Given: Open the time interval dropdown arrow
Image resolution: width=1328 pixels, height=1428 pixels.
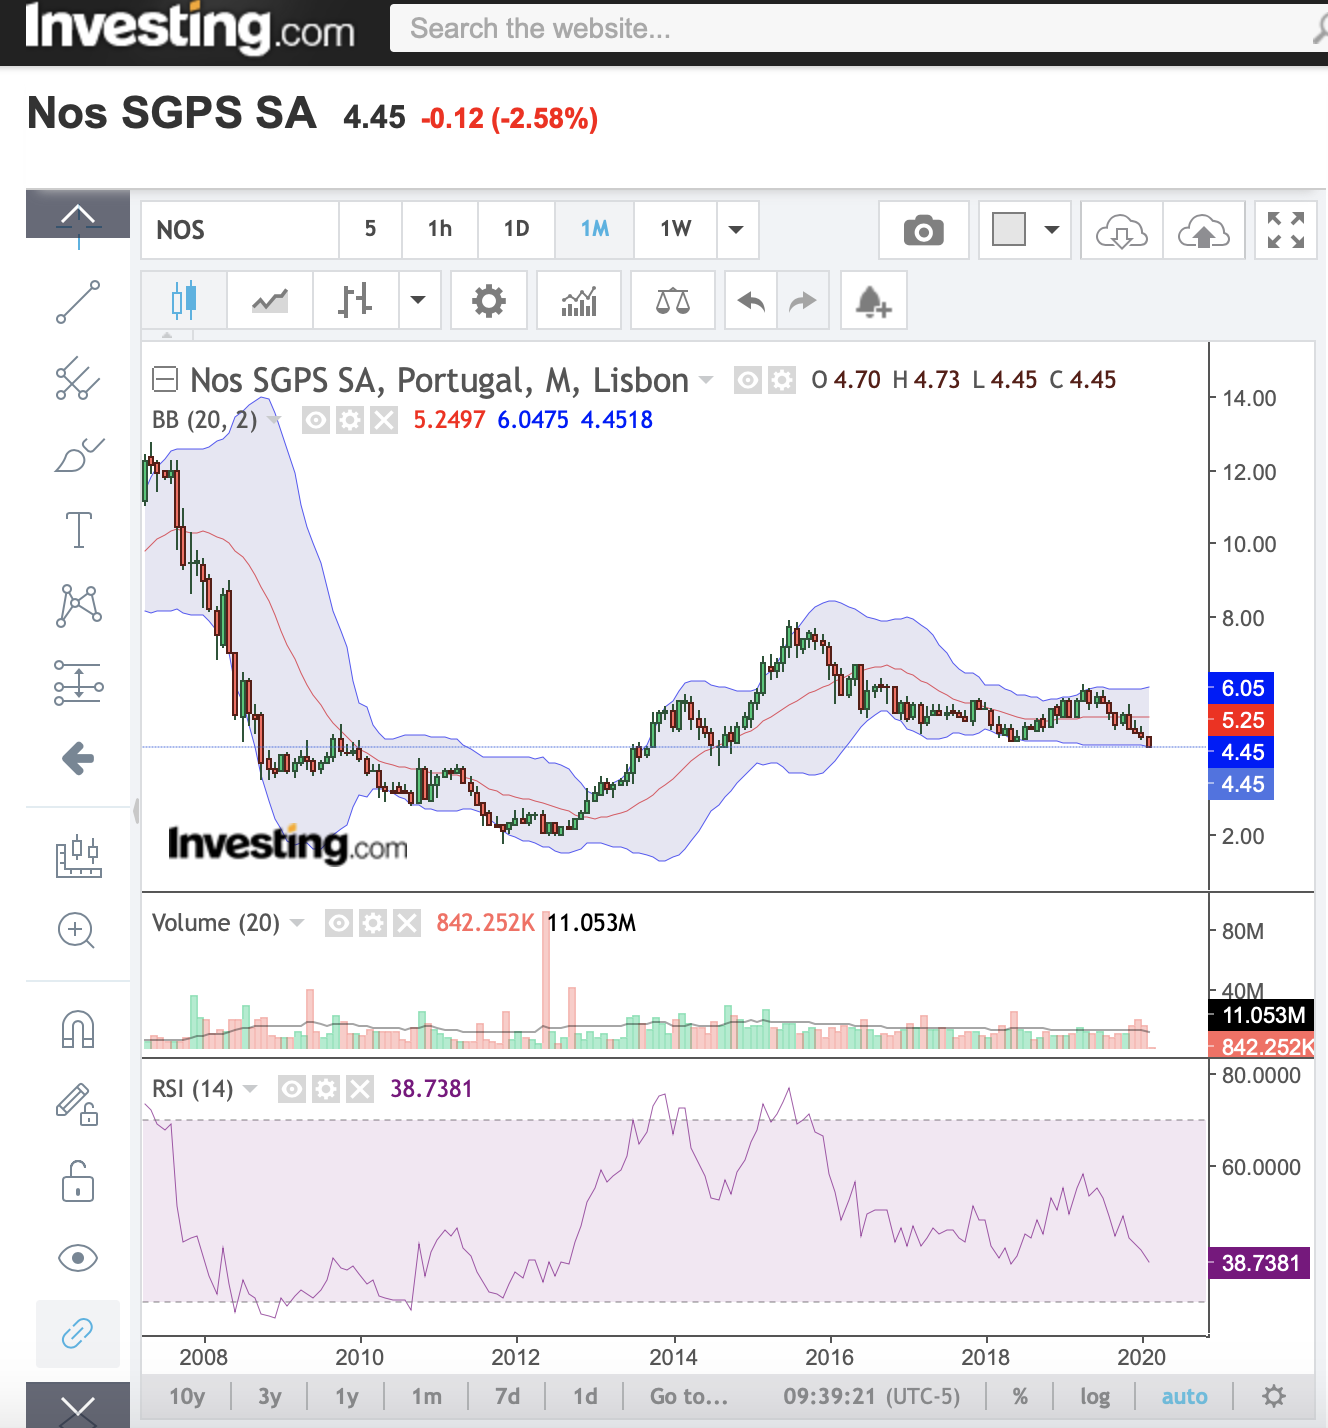Looking at the screenshot, I should 736,230.
